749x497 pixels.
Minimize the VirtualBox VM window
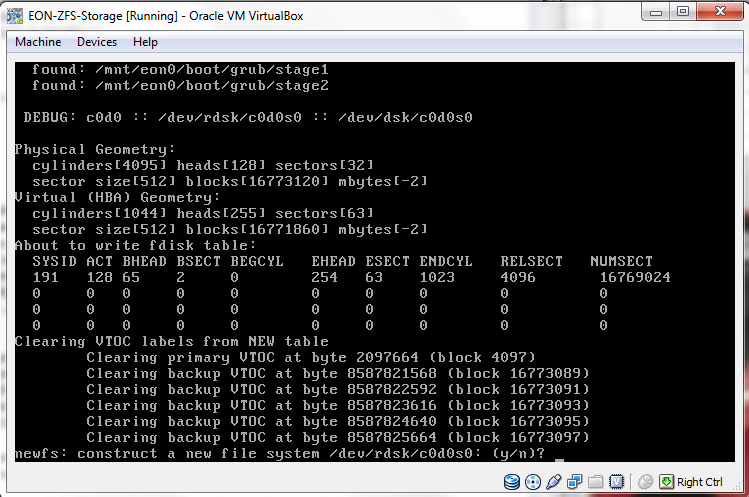656,11
